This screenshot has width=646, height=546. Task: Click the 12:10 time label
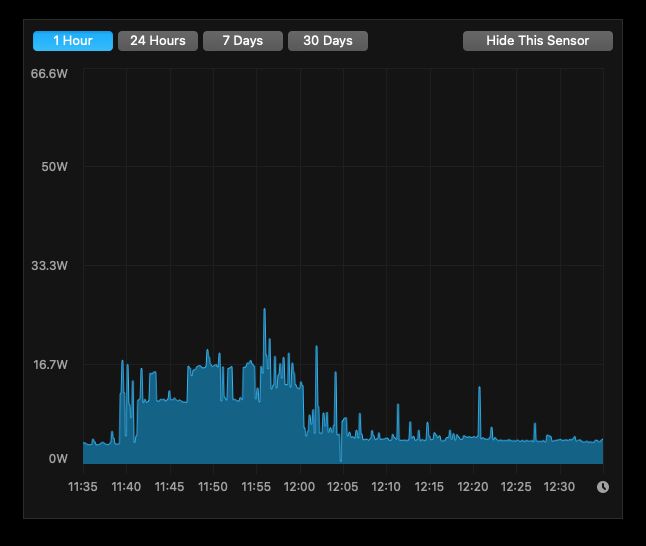click(x=386, y=487)
